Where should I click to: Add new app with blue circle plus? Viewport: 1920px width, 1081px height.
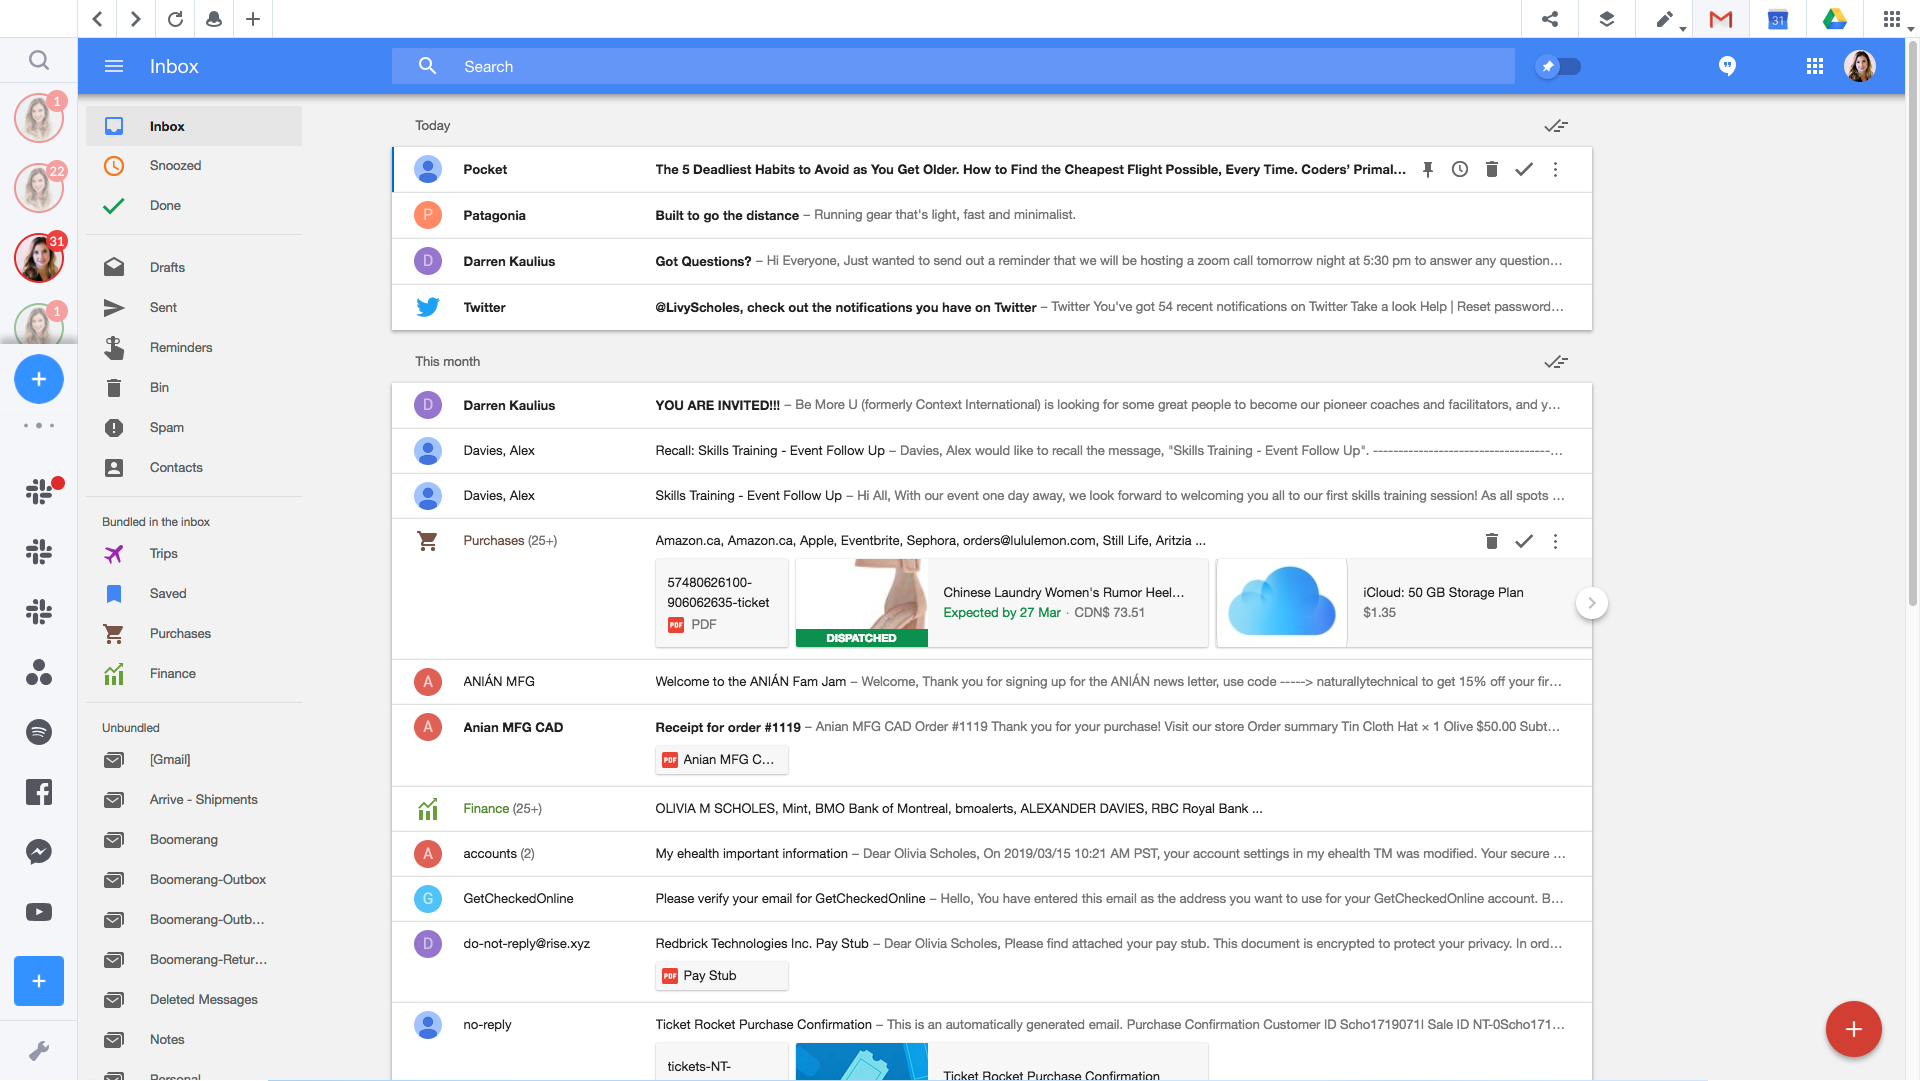[39, 379]
